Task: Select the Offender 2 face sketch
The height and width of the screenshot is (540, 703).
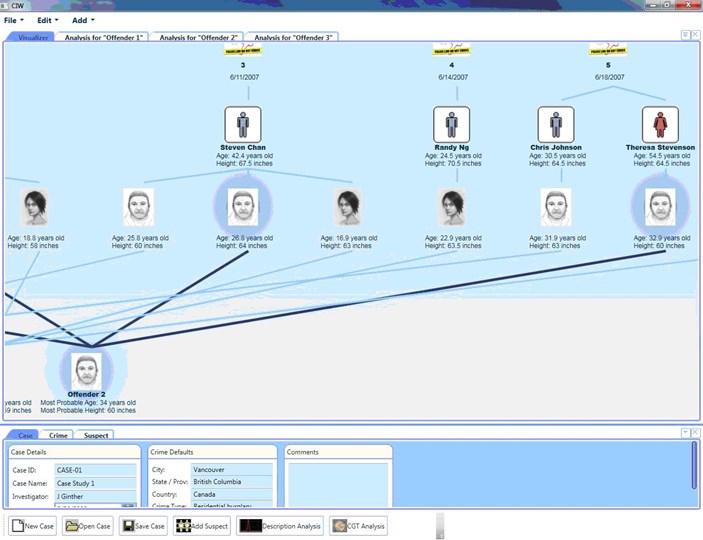Action: point(87,370)
